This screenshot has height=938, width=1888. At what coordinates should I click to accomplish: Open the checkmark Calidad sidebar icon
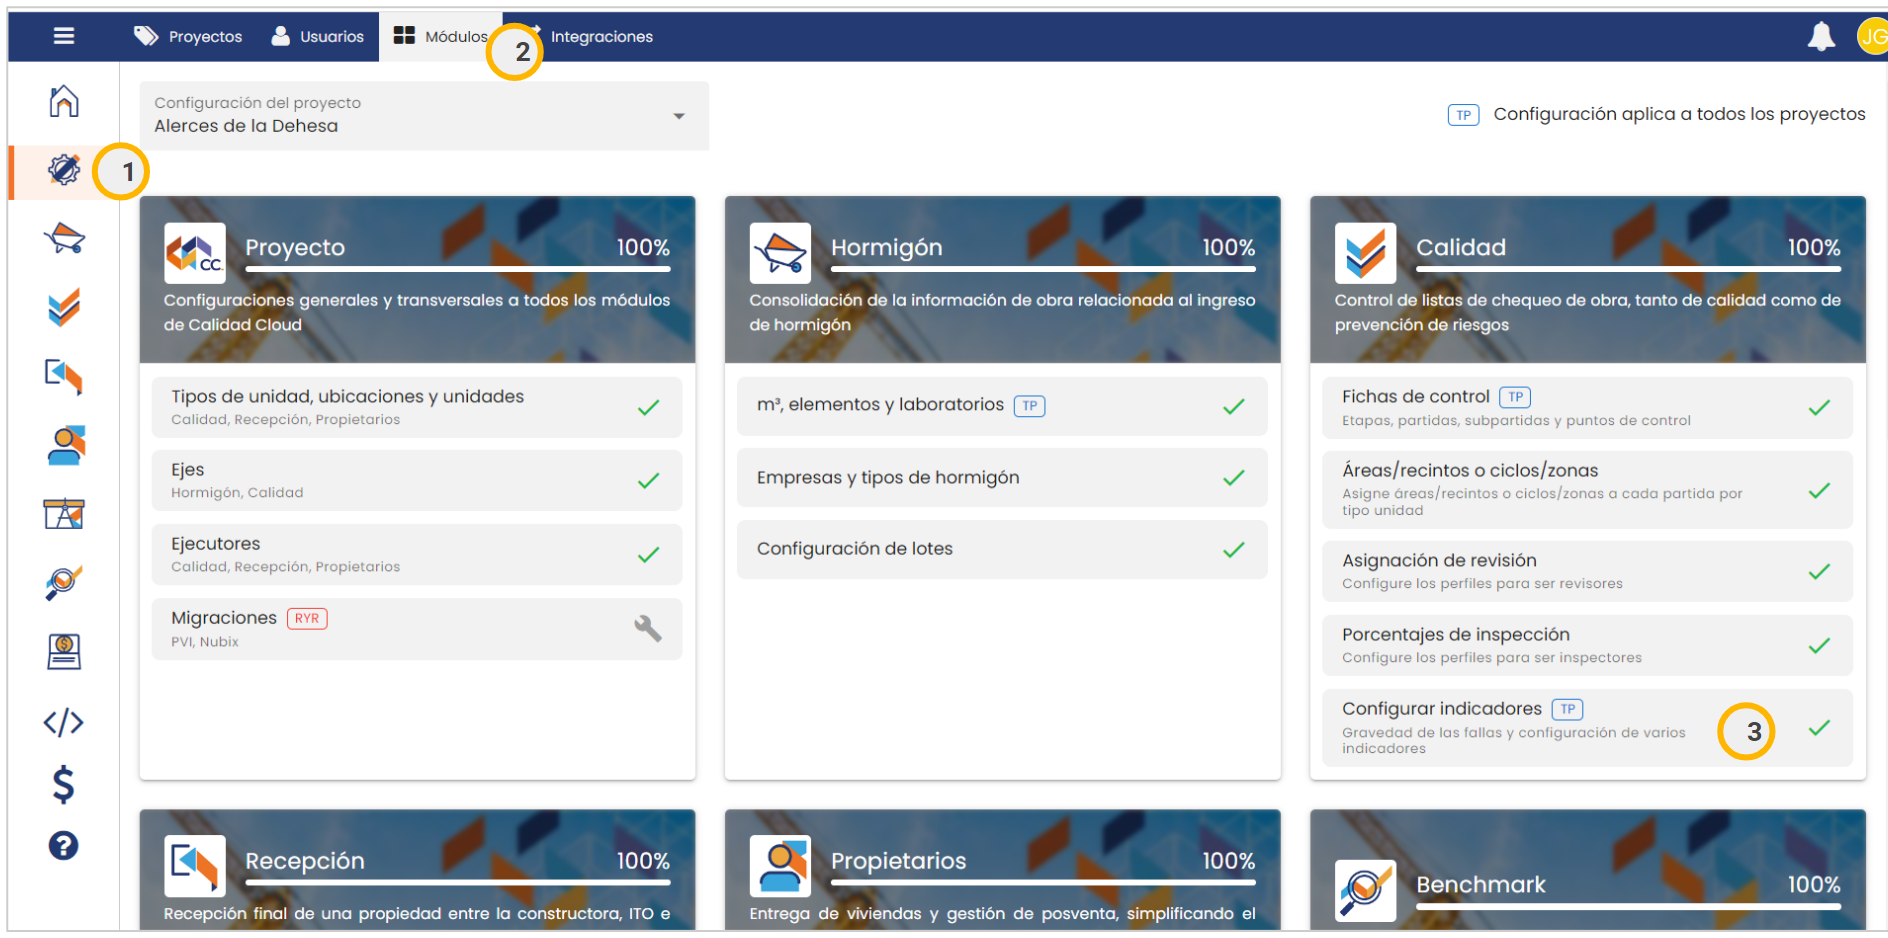click(x=64, y=308)
